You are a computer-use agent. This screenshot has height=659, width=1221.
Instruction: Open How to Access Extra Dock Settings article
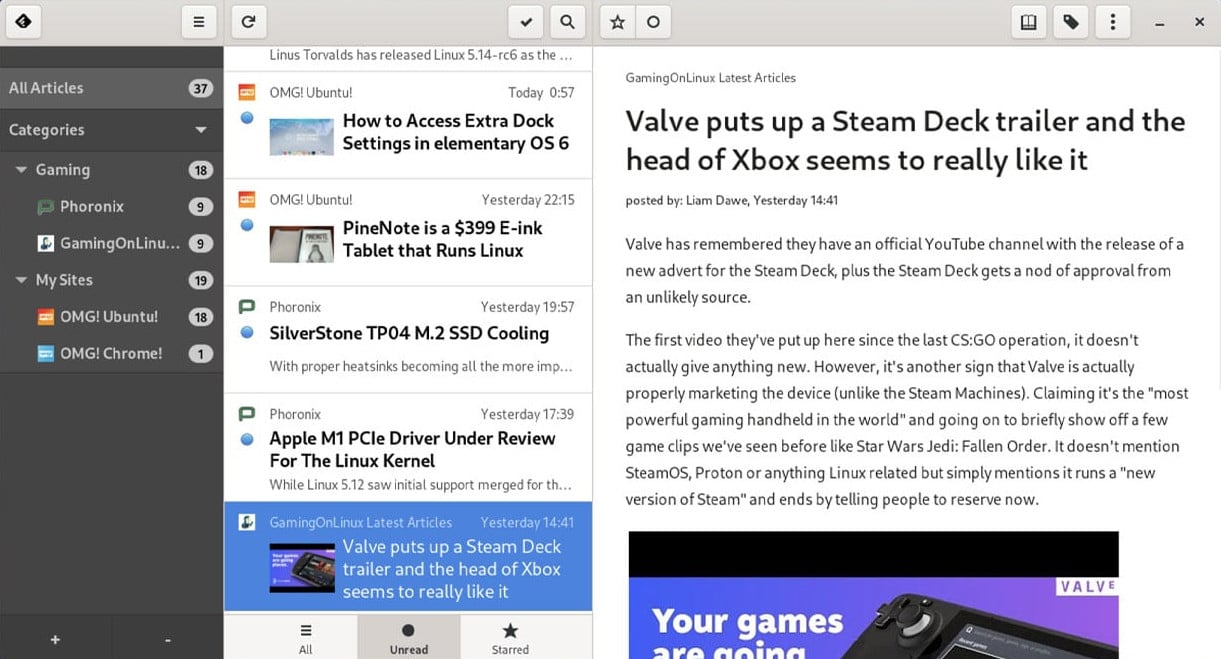[x=408, y=125]
